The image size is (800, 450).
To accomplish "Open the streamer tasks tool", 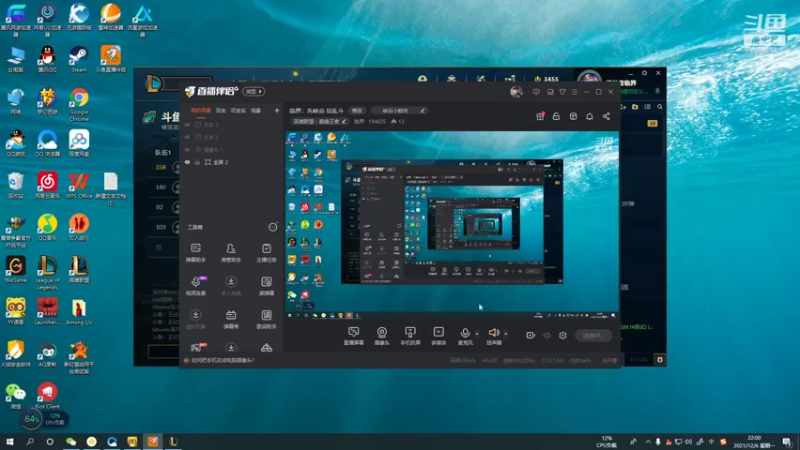I will coord(266,253).
